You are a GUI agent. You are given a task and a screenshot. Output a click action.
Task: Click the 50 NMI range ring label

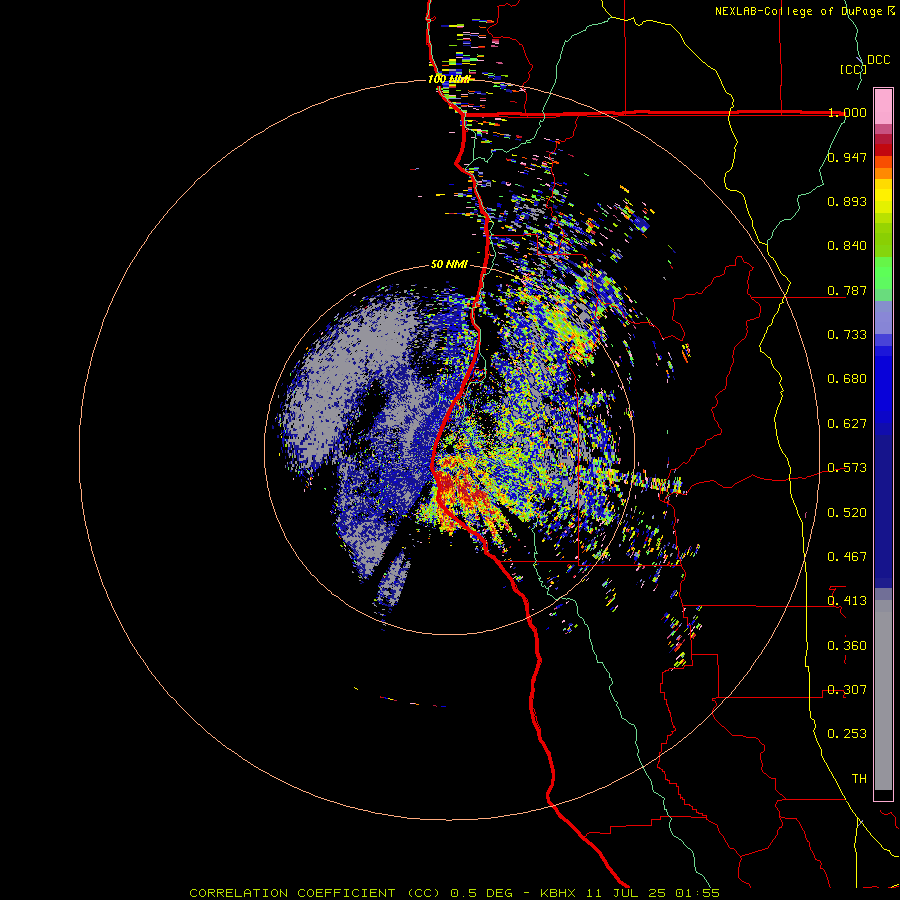[449, 265]
